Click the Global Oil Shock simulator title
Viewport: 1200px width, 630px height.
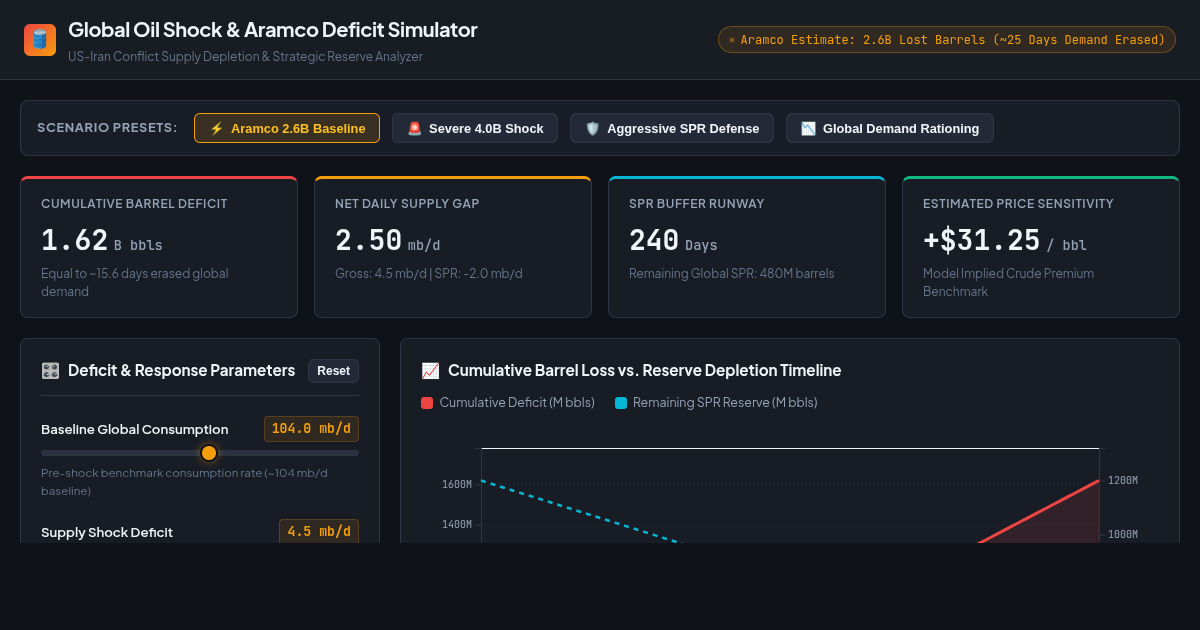(x=273, y=30)
